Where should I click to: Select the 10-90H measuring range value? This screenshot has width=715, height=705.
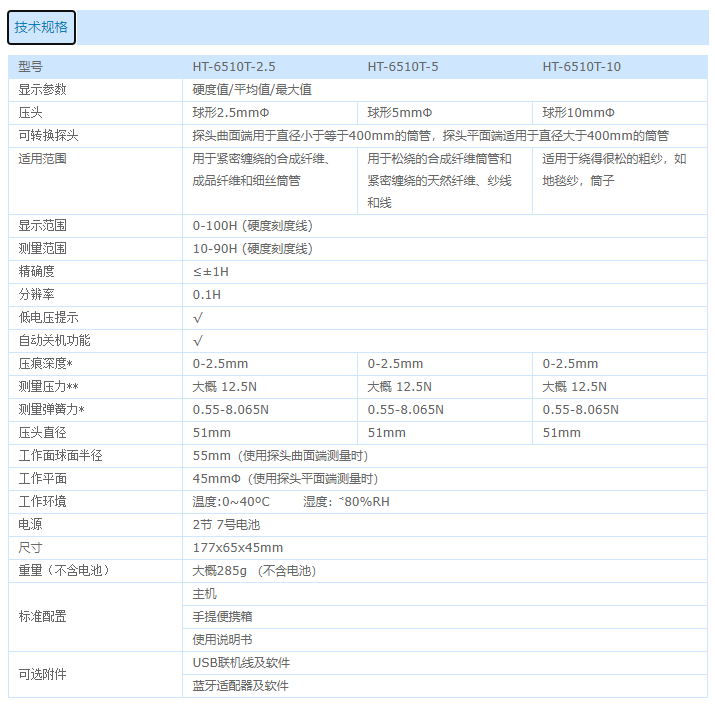click(x=252, y=248)
